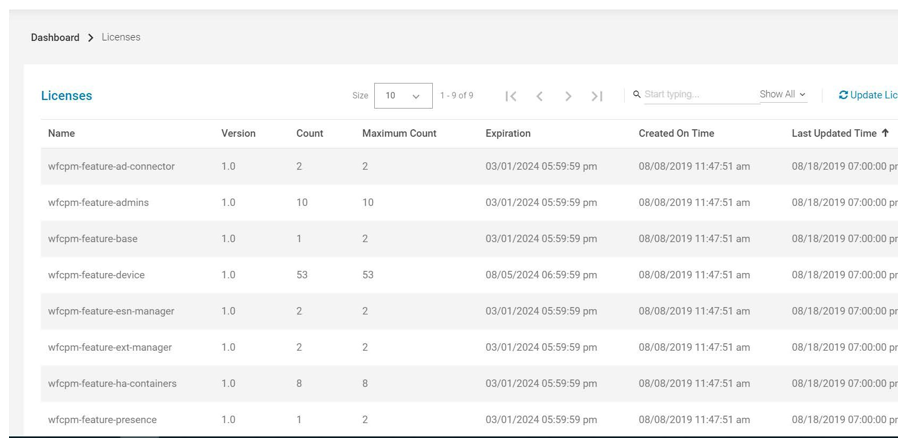
Task: Sort by the Version column header
Action: pos(238,133)
